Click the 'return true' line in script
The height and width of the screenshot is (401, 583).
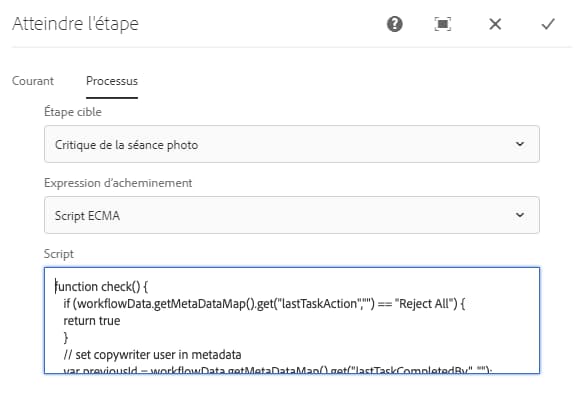point(92,321)
